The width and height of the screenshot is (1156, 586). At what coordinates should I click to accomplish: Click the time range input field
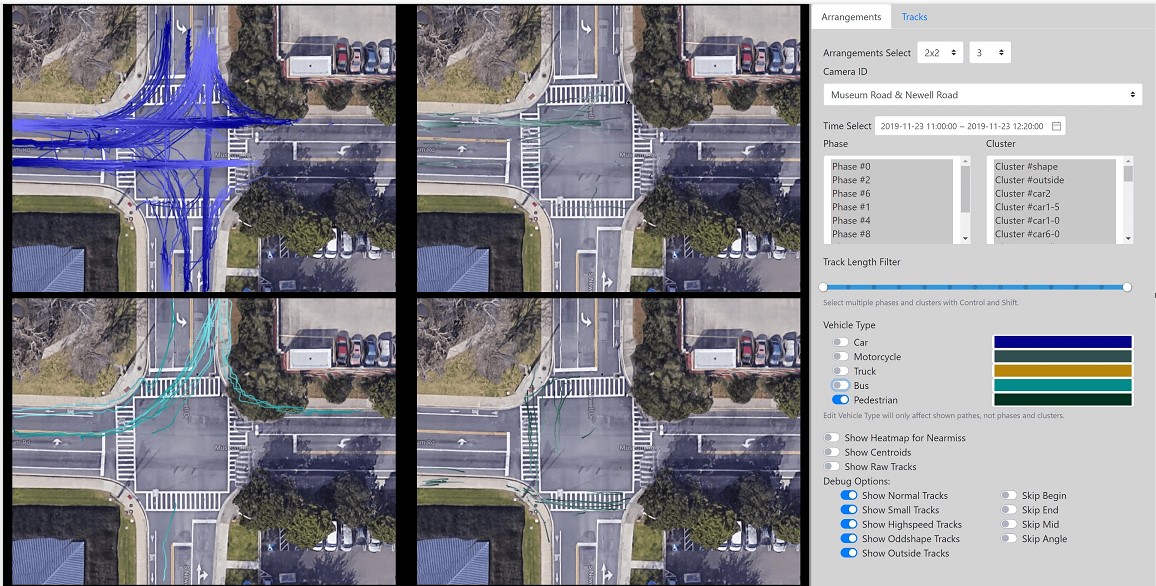(961, 126)
